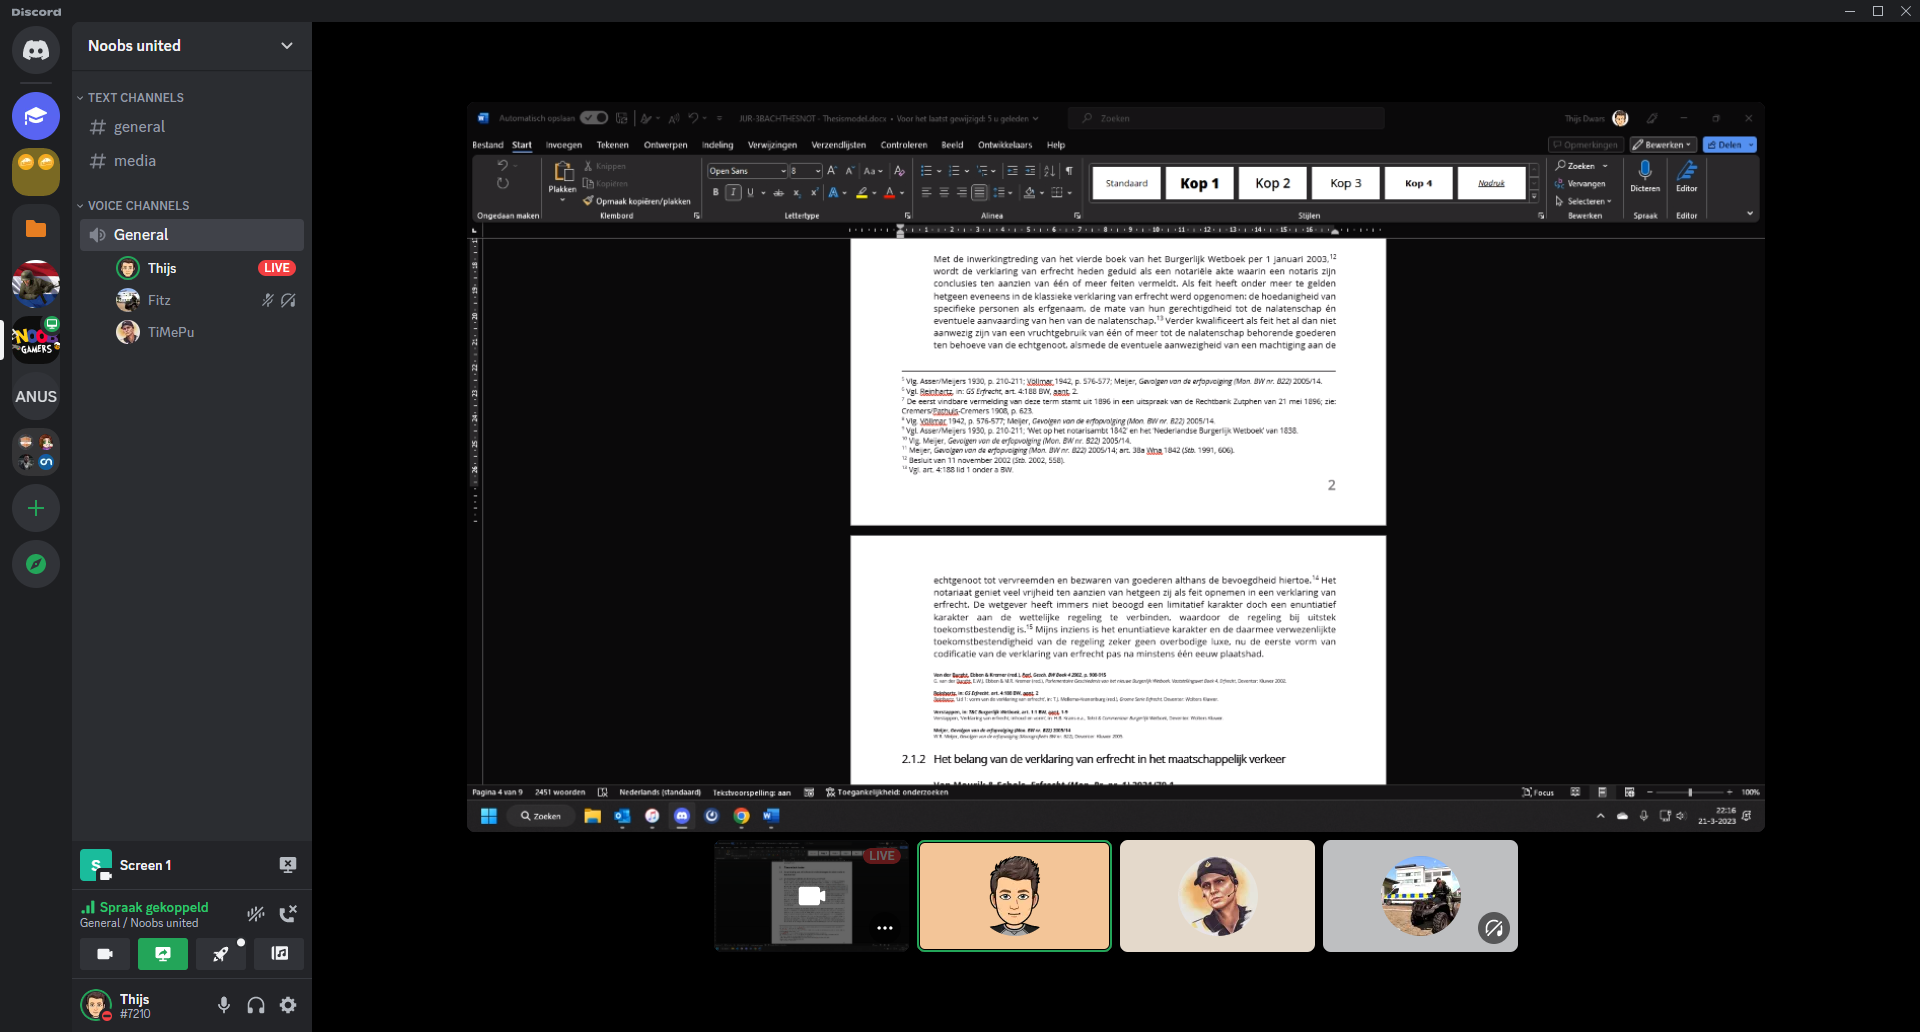
Task: Click Spraak gekoppeld connection status
Action: [x=153, y=907]
